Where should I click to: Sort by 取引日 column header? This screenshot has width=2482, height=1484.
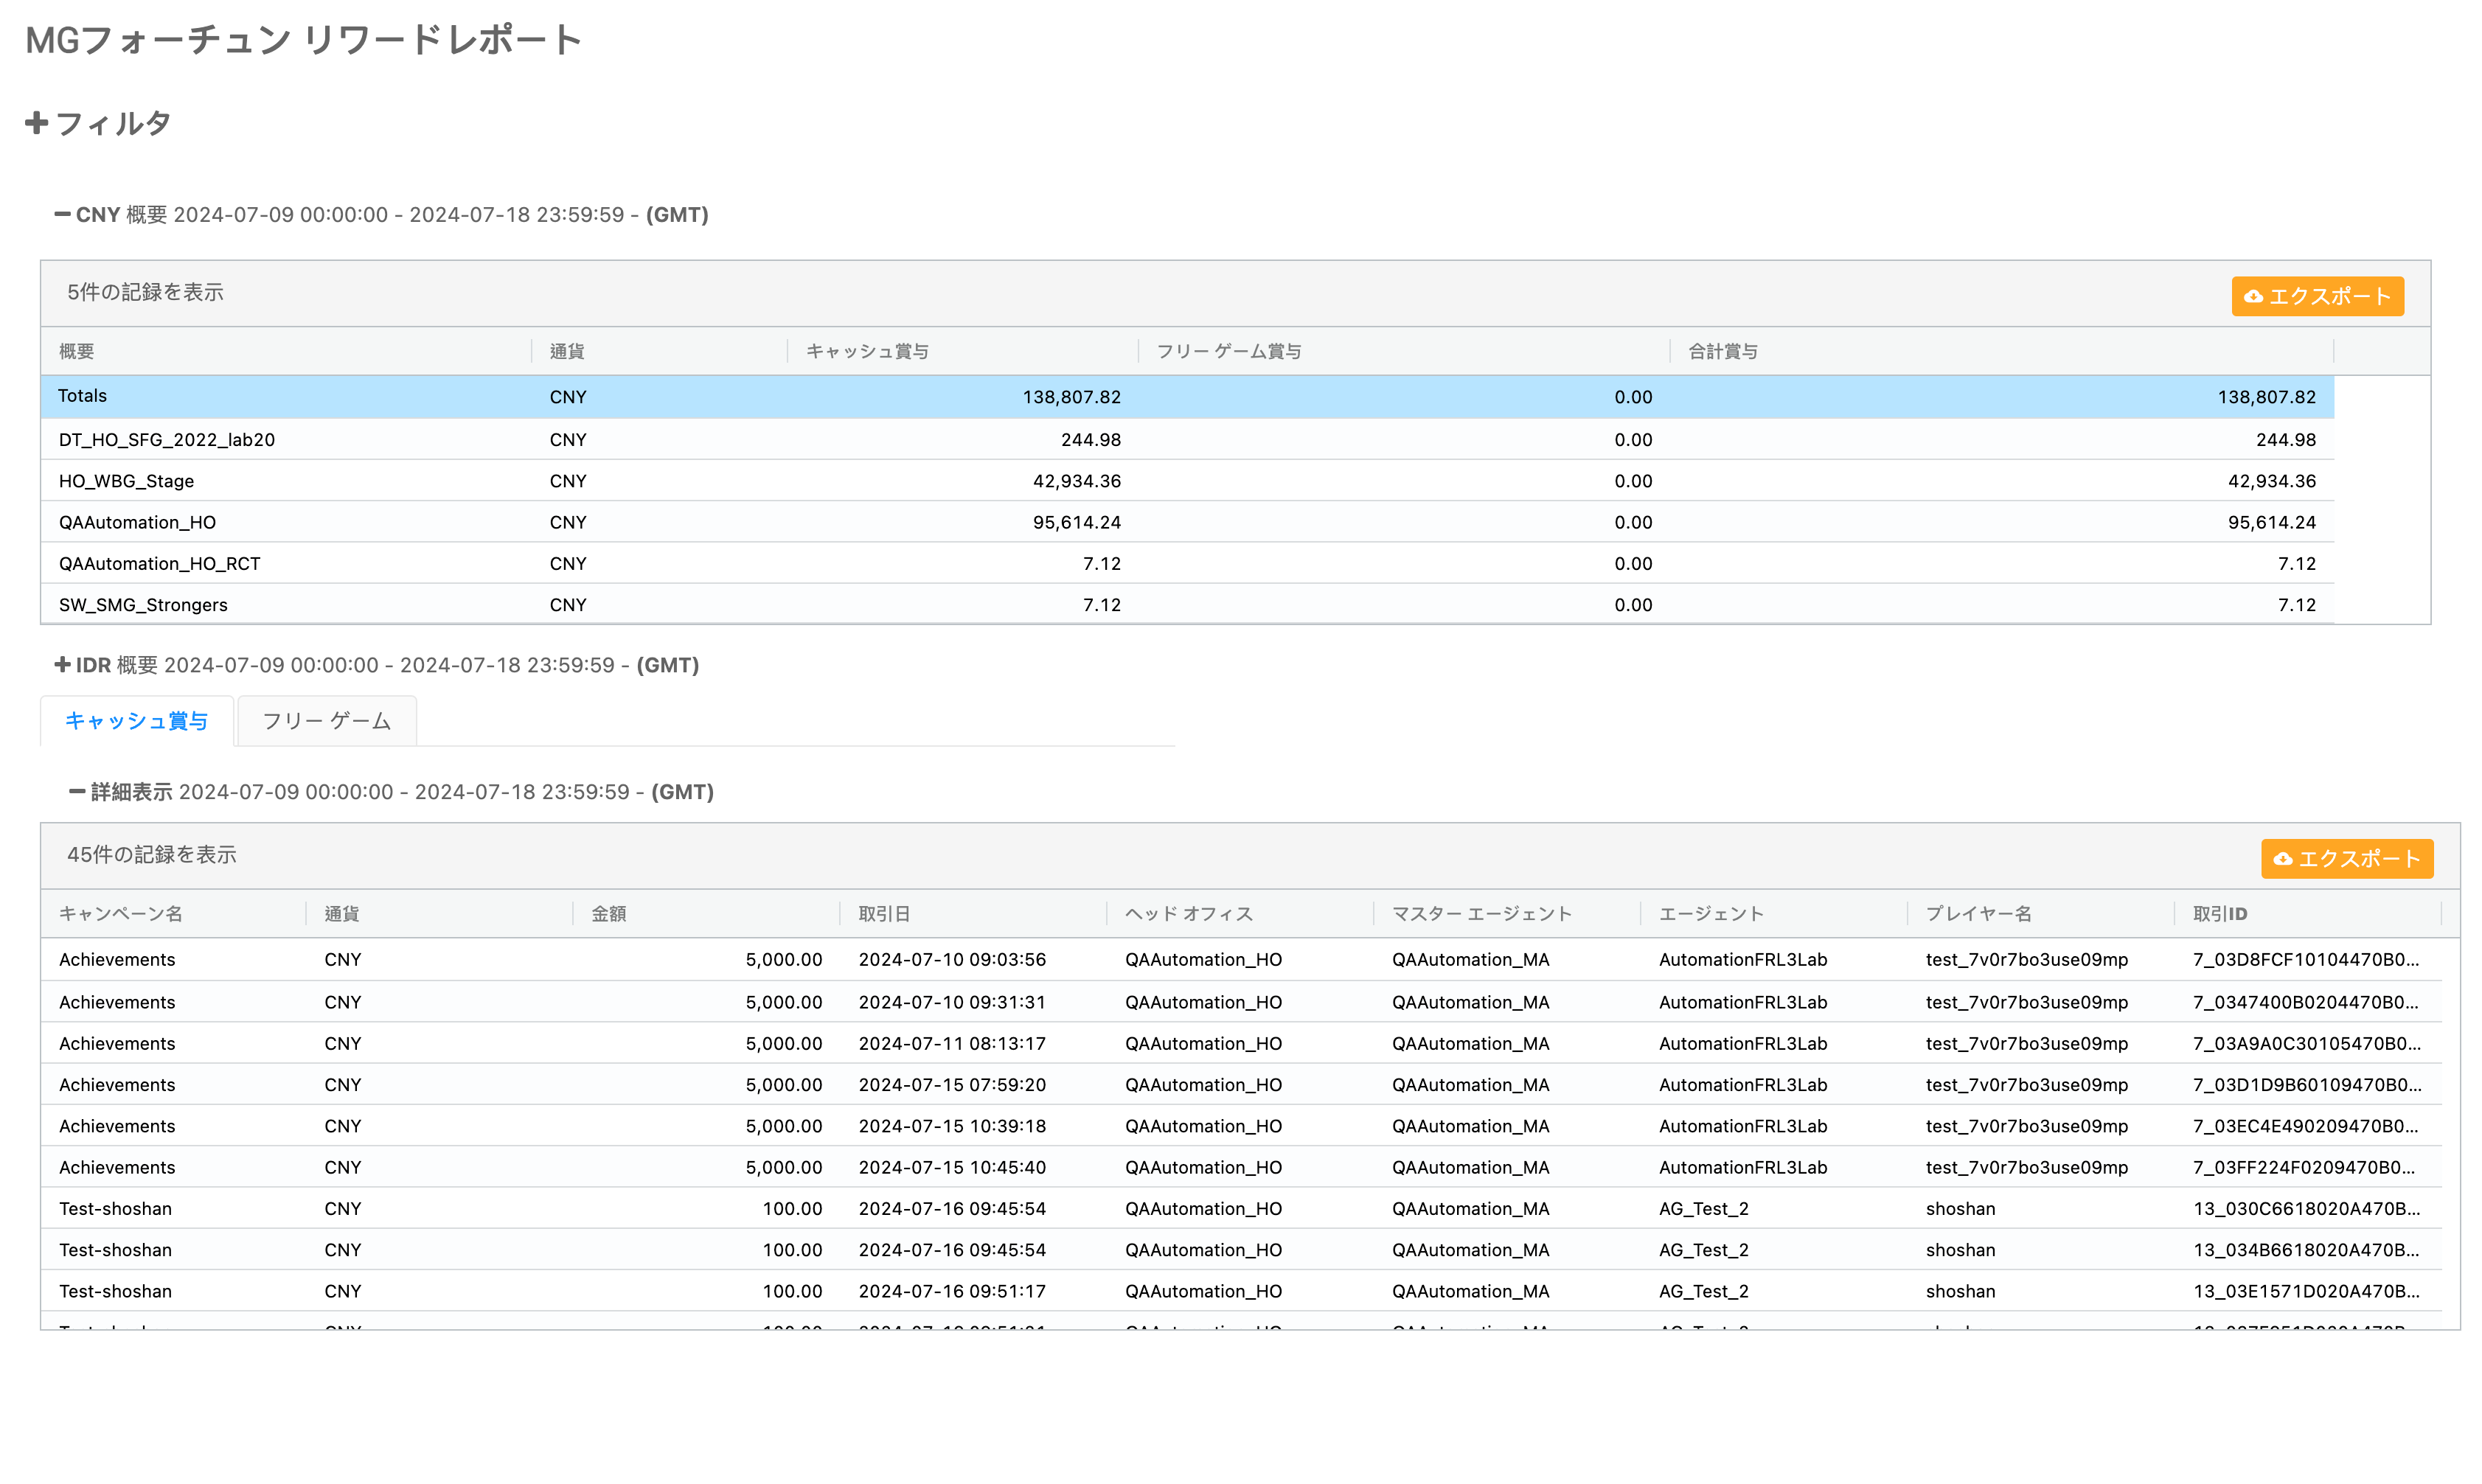884,914
